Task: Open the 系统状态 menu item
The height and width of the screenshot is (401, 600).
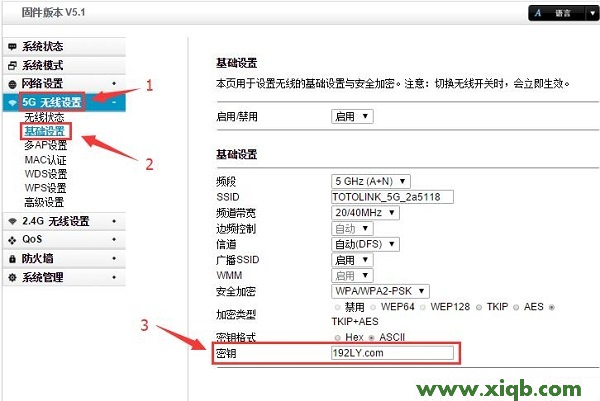Action: (x=64, y=47)
